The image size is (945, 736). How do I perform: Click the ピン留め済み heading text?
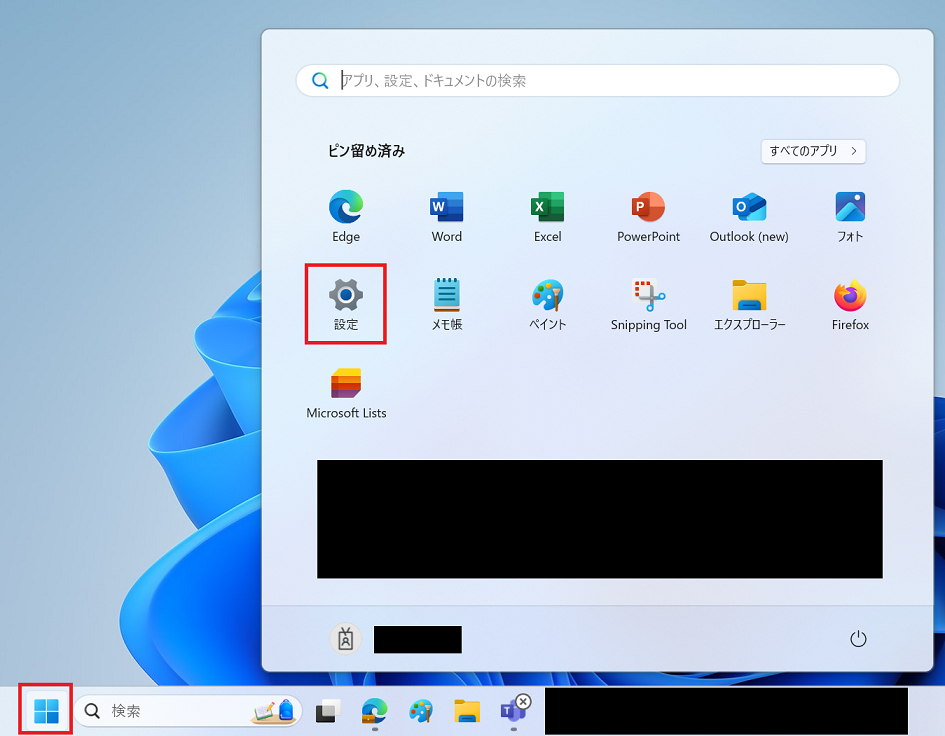pos(366,151)
